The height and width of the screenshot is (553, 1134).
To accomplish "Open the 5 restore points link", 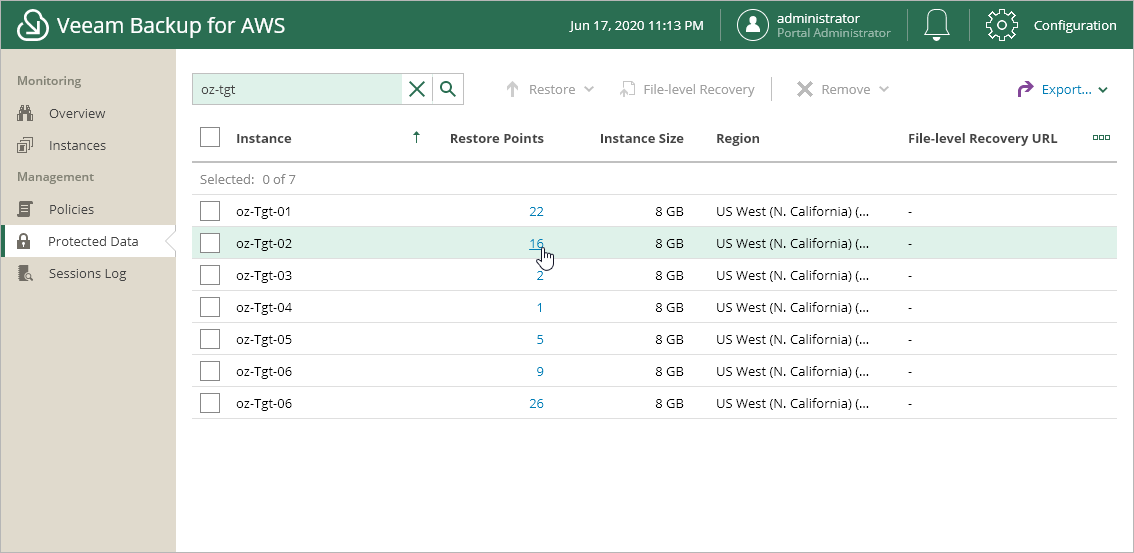I will pyautogui.click(x=540, y=339).
